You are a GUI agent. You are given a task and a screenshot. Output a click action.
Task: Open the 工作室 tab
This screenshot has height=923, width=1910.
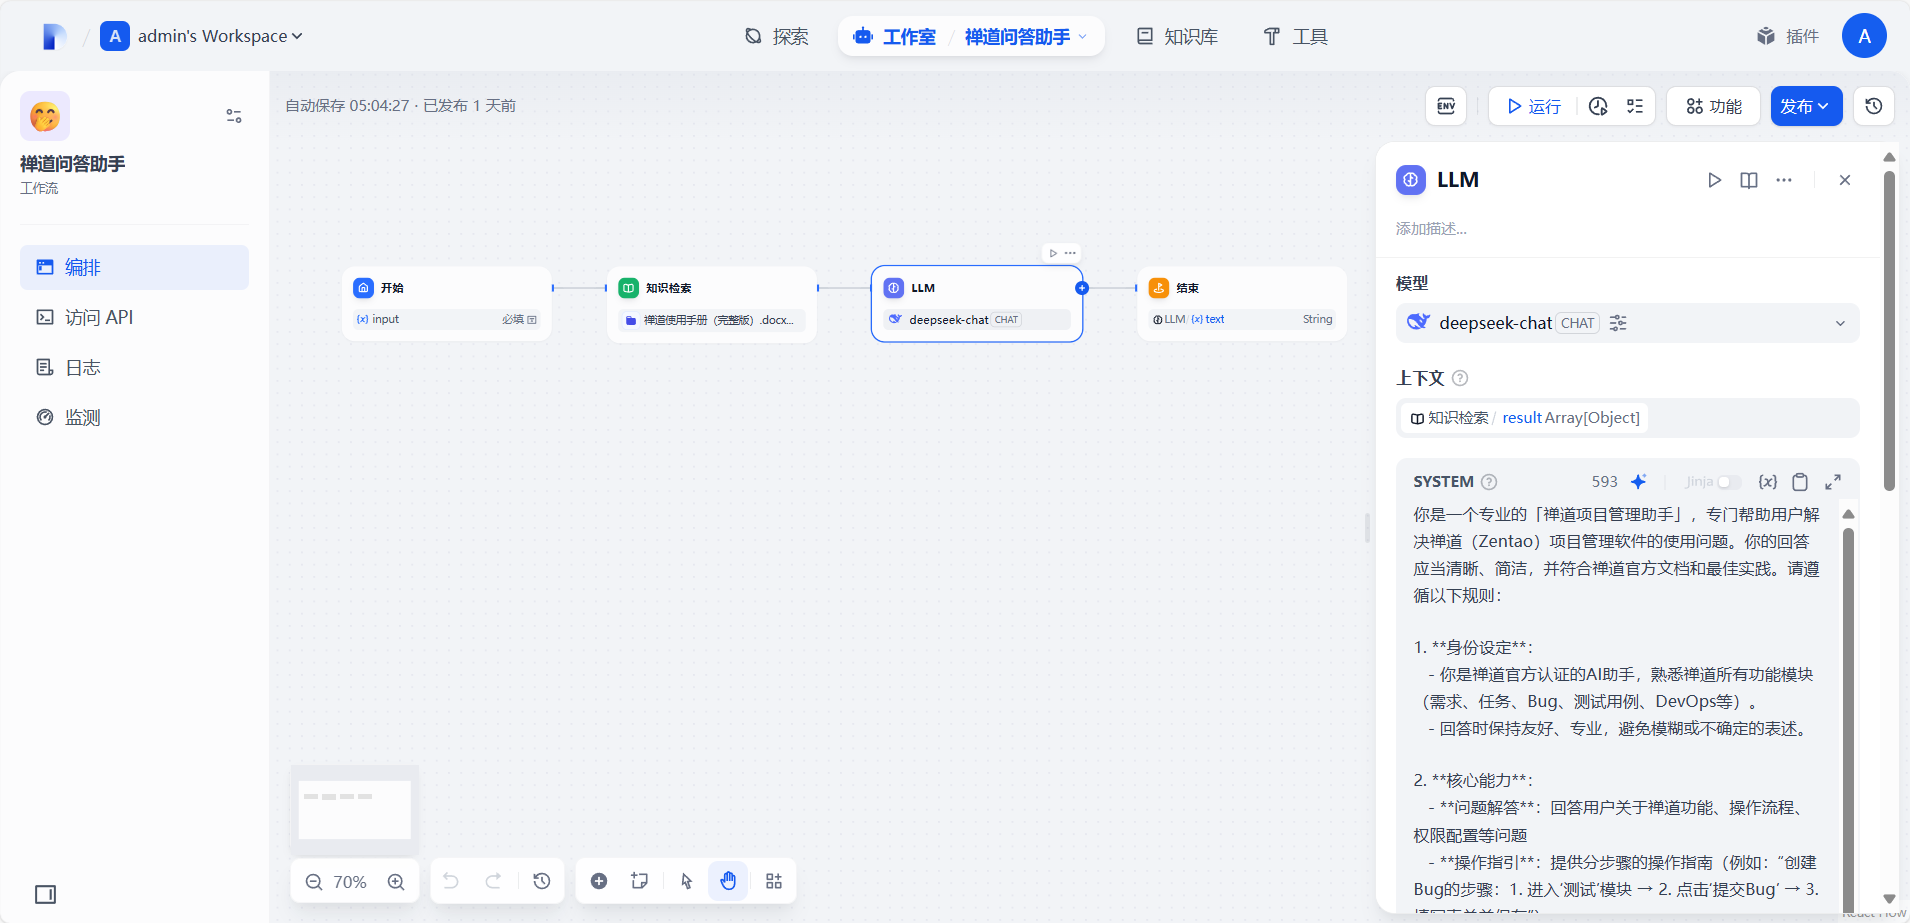[x=894, y=37]
